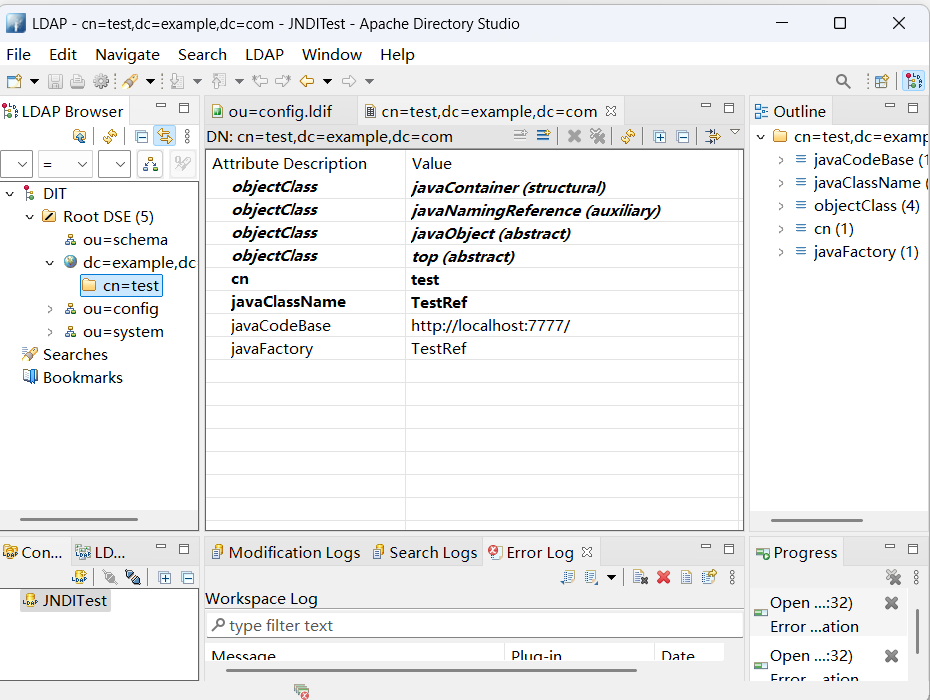Open entry editor View Menu triangle
This screenshot has width=930, height=700.
(735, 132)
